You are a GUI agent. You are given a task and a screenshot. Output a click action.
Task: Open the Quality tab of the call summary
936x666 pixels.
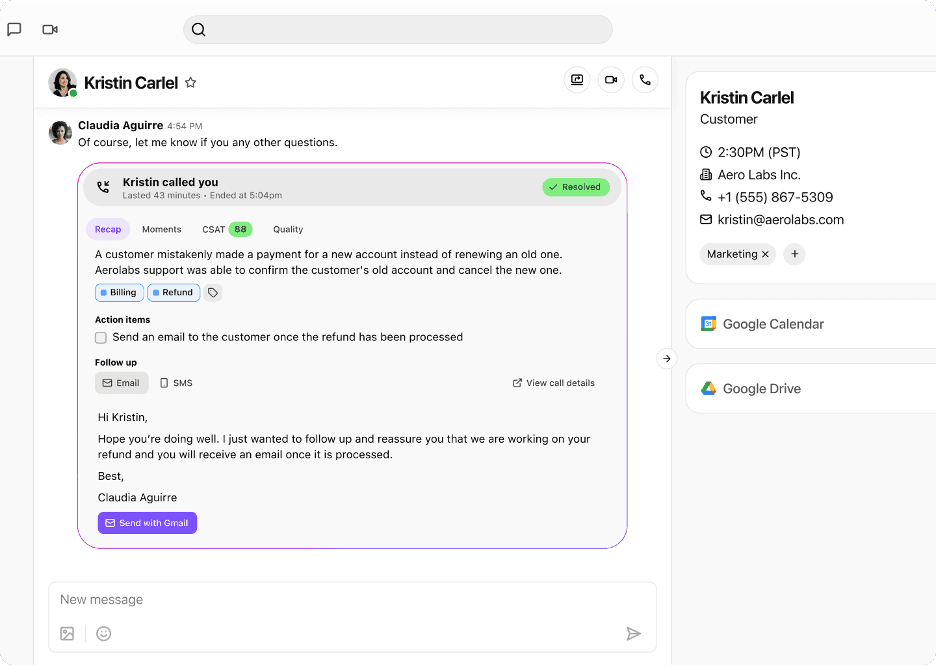(x=288, y=229)
